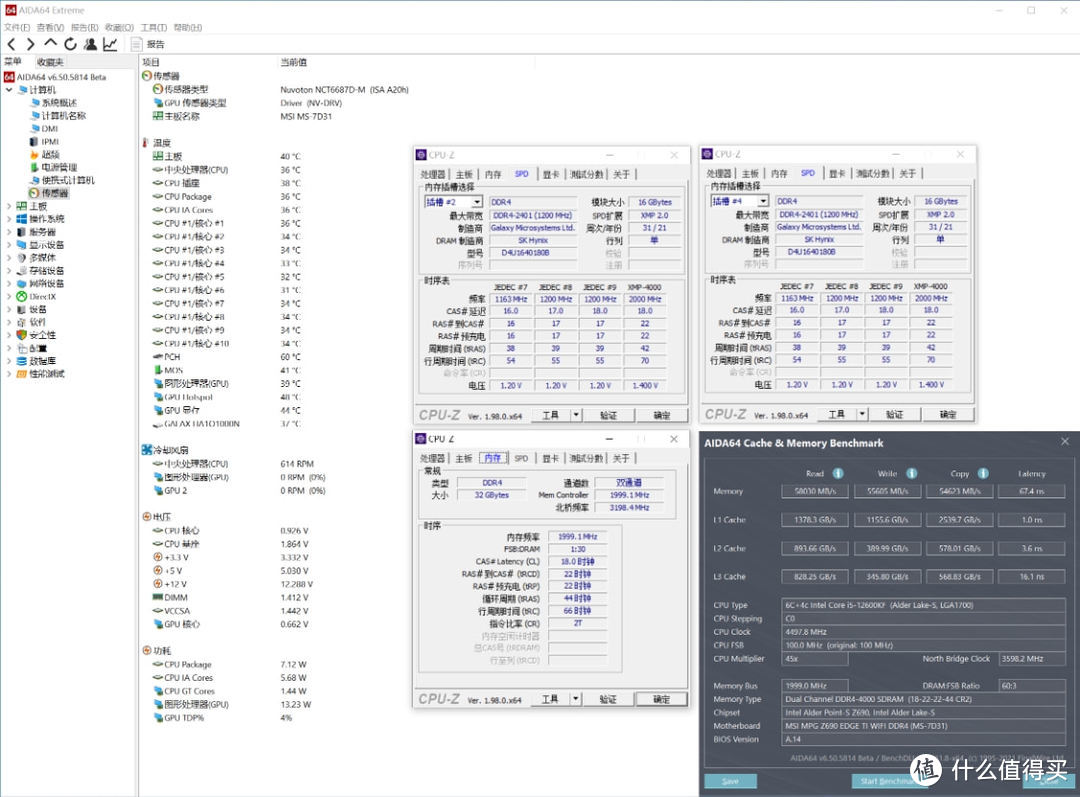
Task: Select the 网络设备 network devices sidebar icon
Action: point(22,284)
